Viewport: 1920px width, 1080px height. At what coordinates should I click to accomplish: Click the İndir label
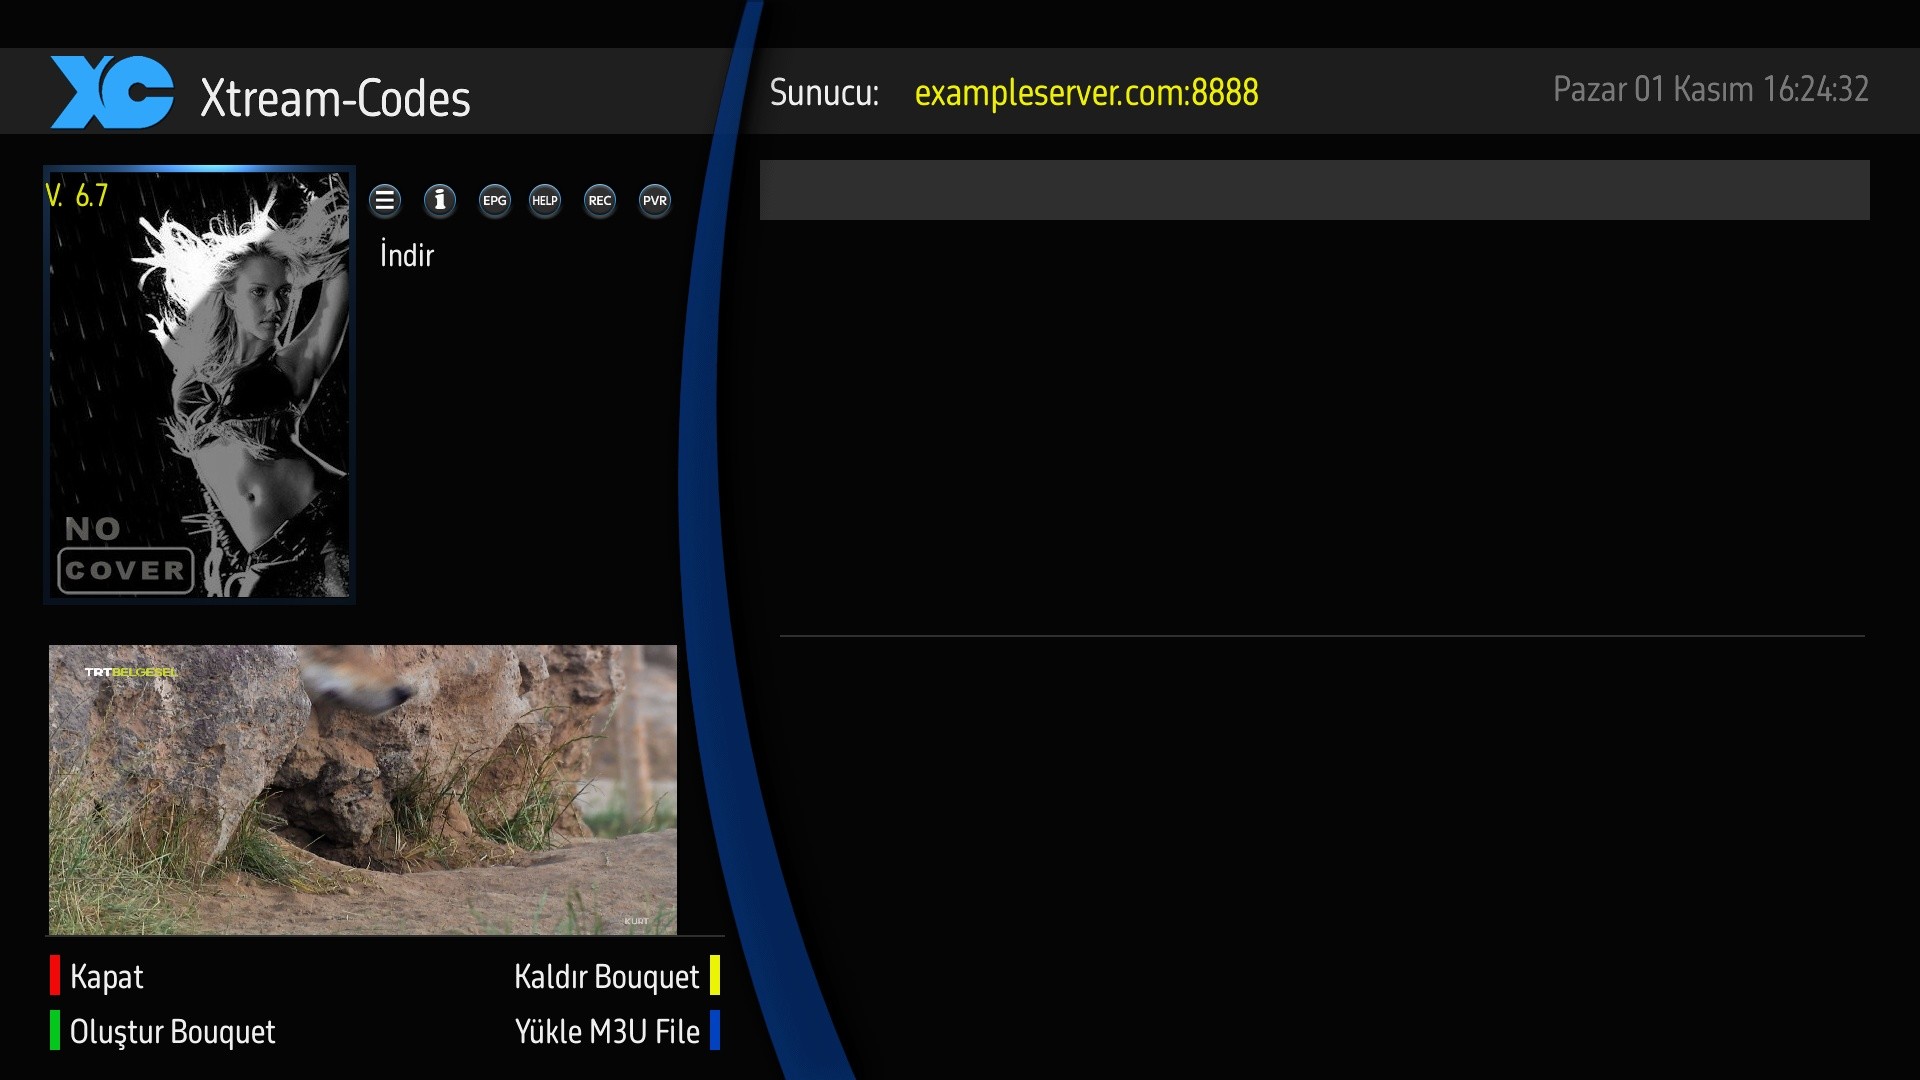pyautogui.click(x=407, y=255)
